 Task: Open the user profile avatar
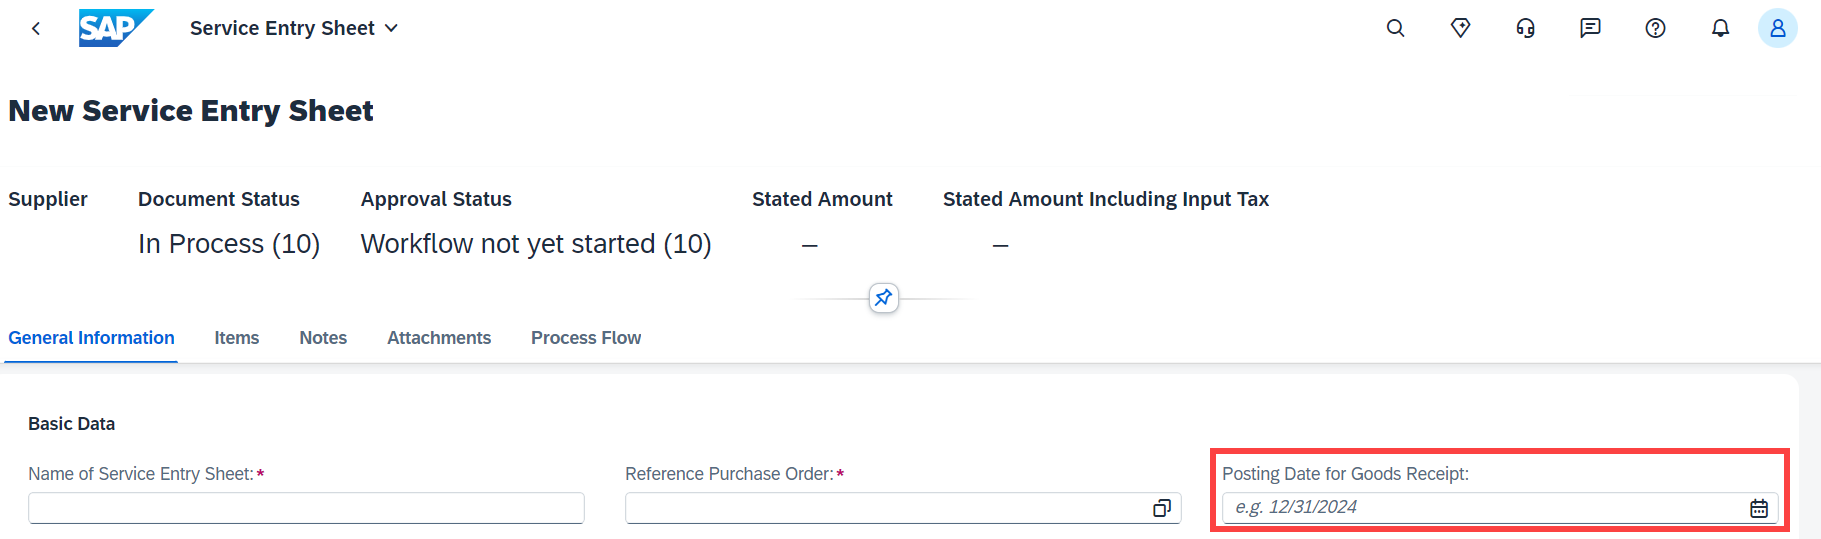[1778, 28]
